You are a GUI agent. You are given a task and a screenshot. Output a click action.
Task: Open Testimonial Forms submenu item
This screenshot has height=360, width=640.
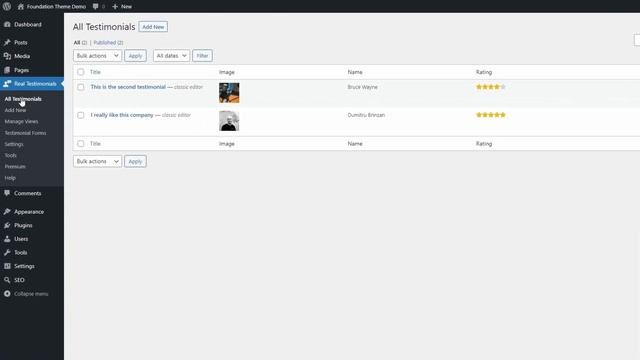coord(25,133)
